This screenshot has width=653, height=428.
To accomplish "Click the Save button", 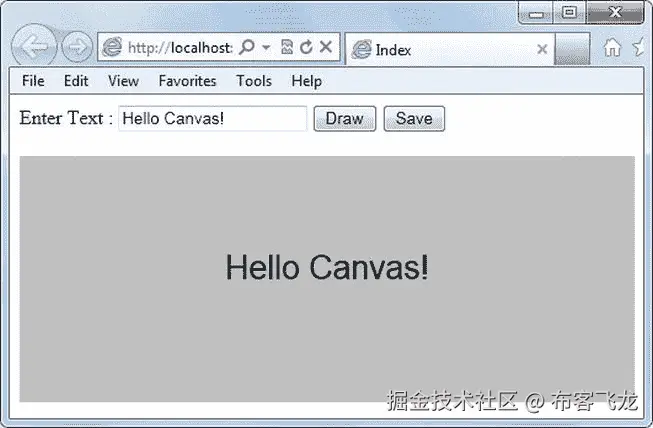I will coord(414,119).
